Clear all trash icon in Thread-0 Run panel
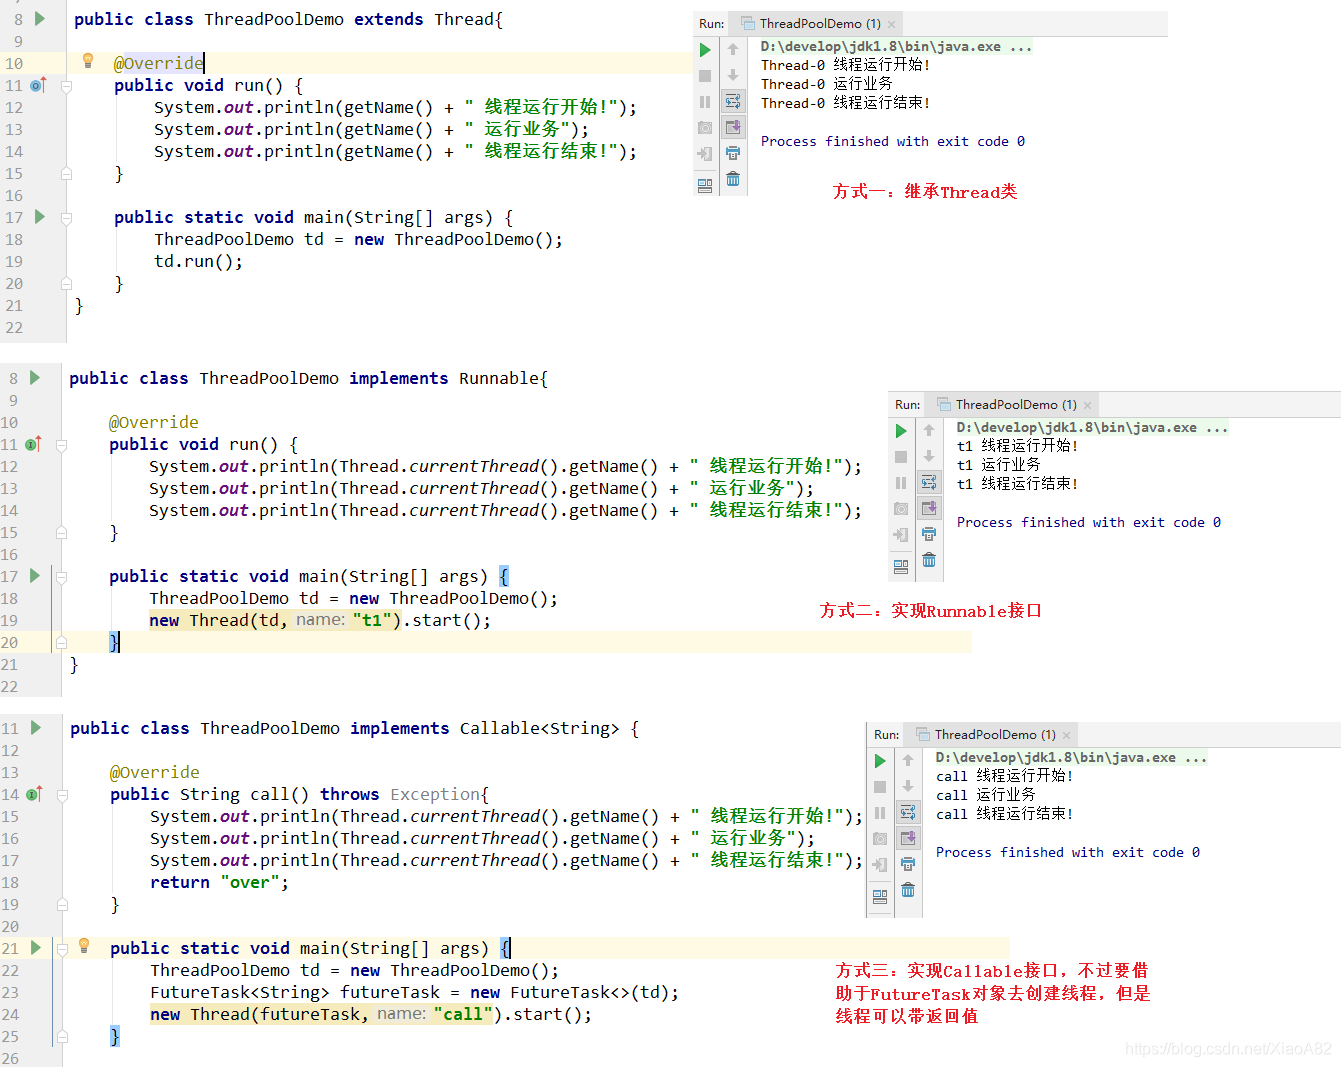The height and width of the screenshot is (1067, 1341). 733,179
